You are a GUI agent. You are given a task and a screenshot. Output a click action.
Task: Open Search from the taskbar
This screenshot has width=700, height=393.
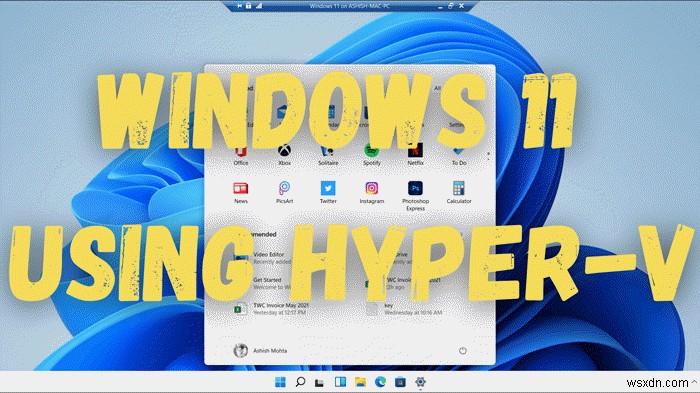tap(300, 382)
